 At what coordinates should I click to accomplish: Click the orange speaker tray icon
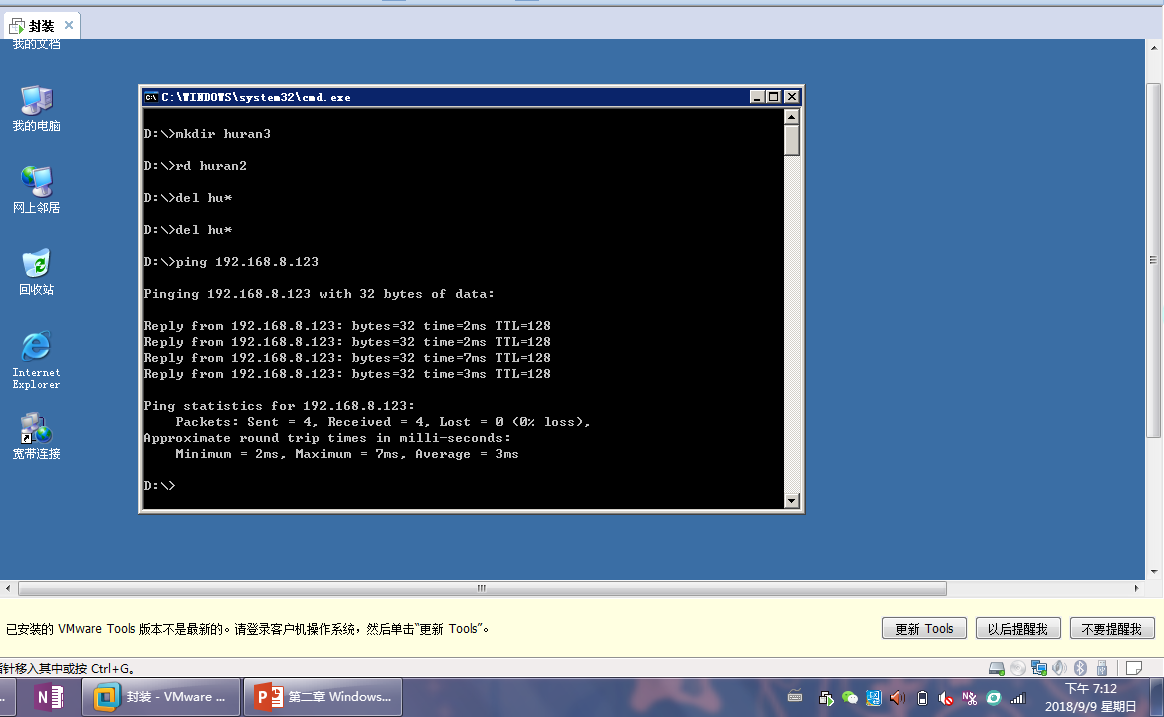pos(897,698)
